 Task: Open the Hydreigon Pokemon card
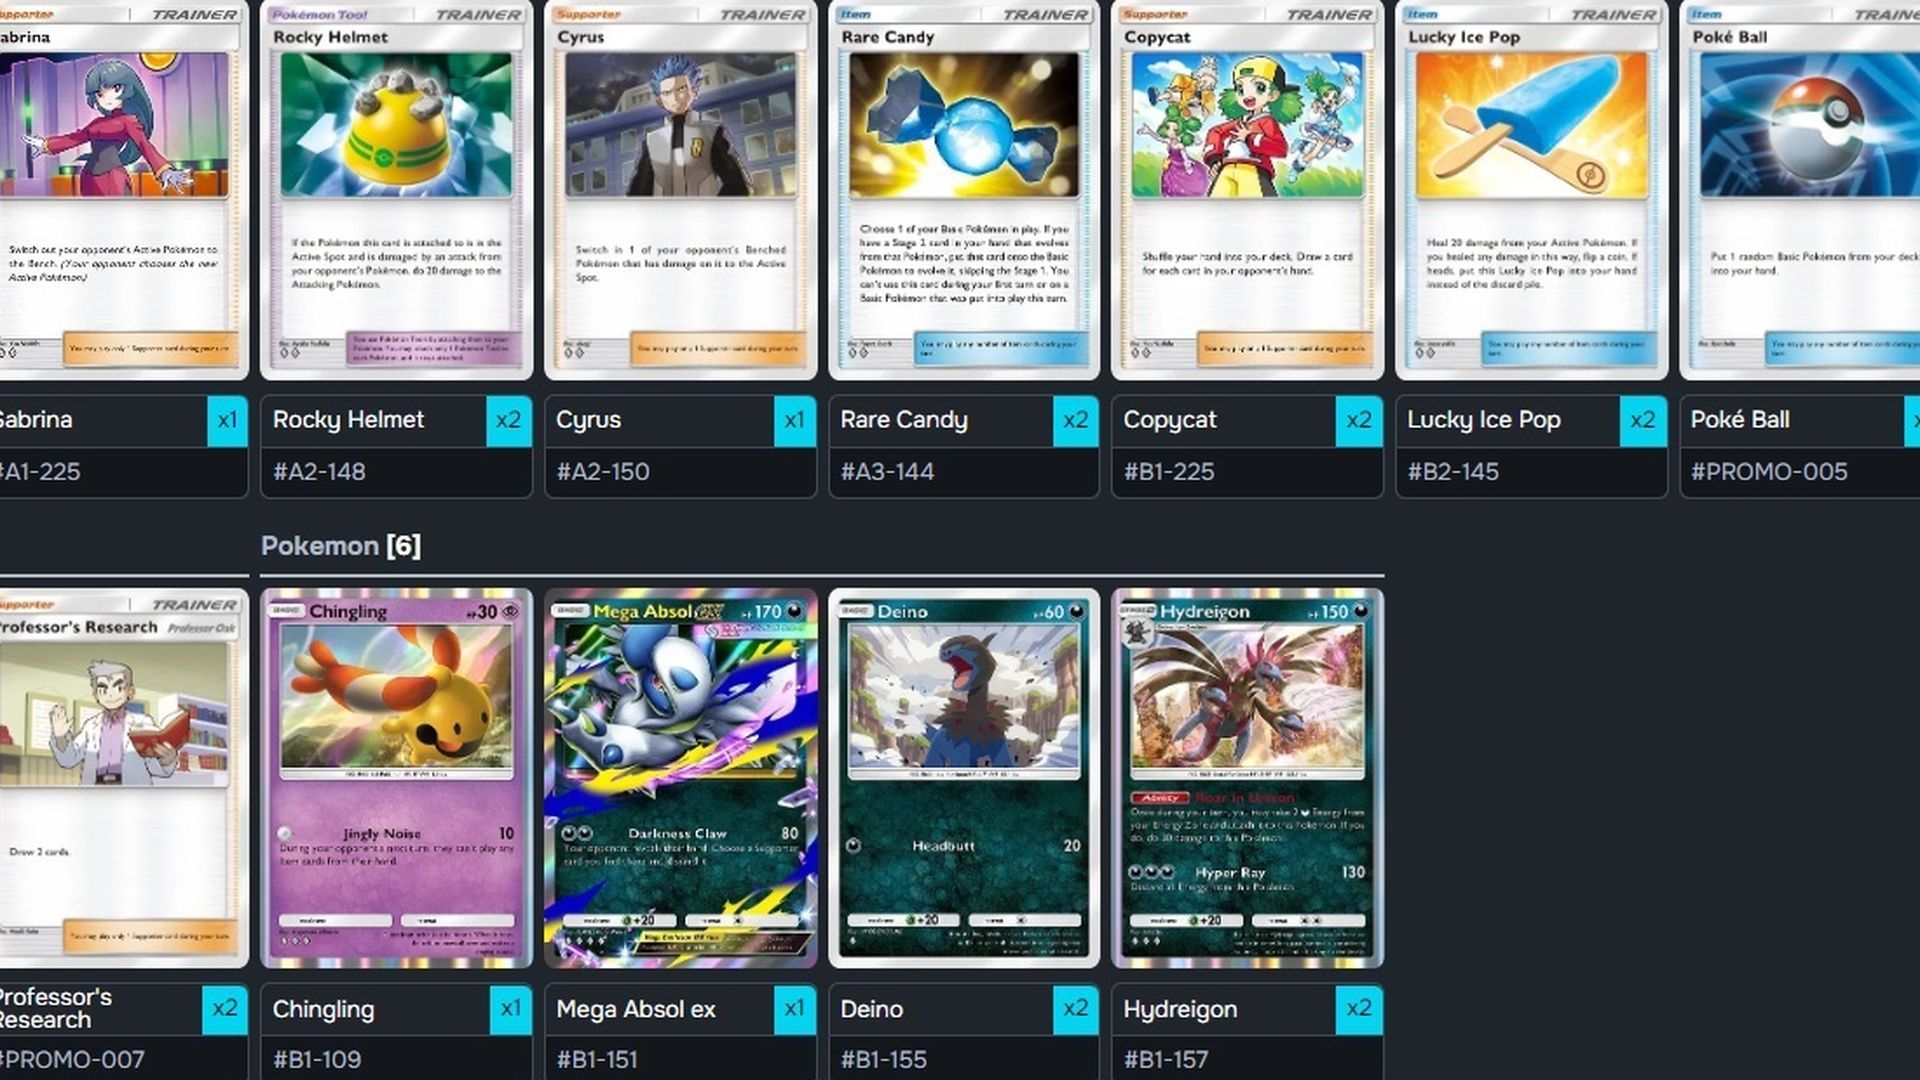click(1247, 778)
